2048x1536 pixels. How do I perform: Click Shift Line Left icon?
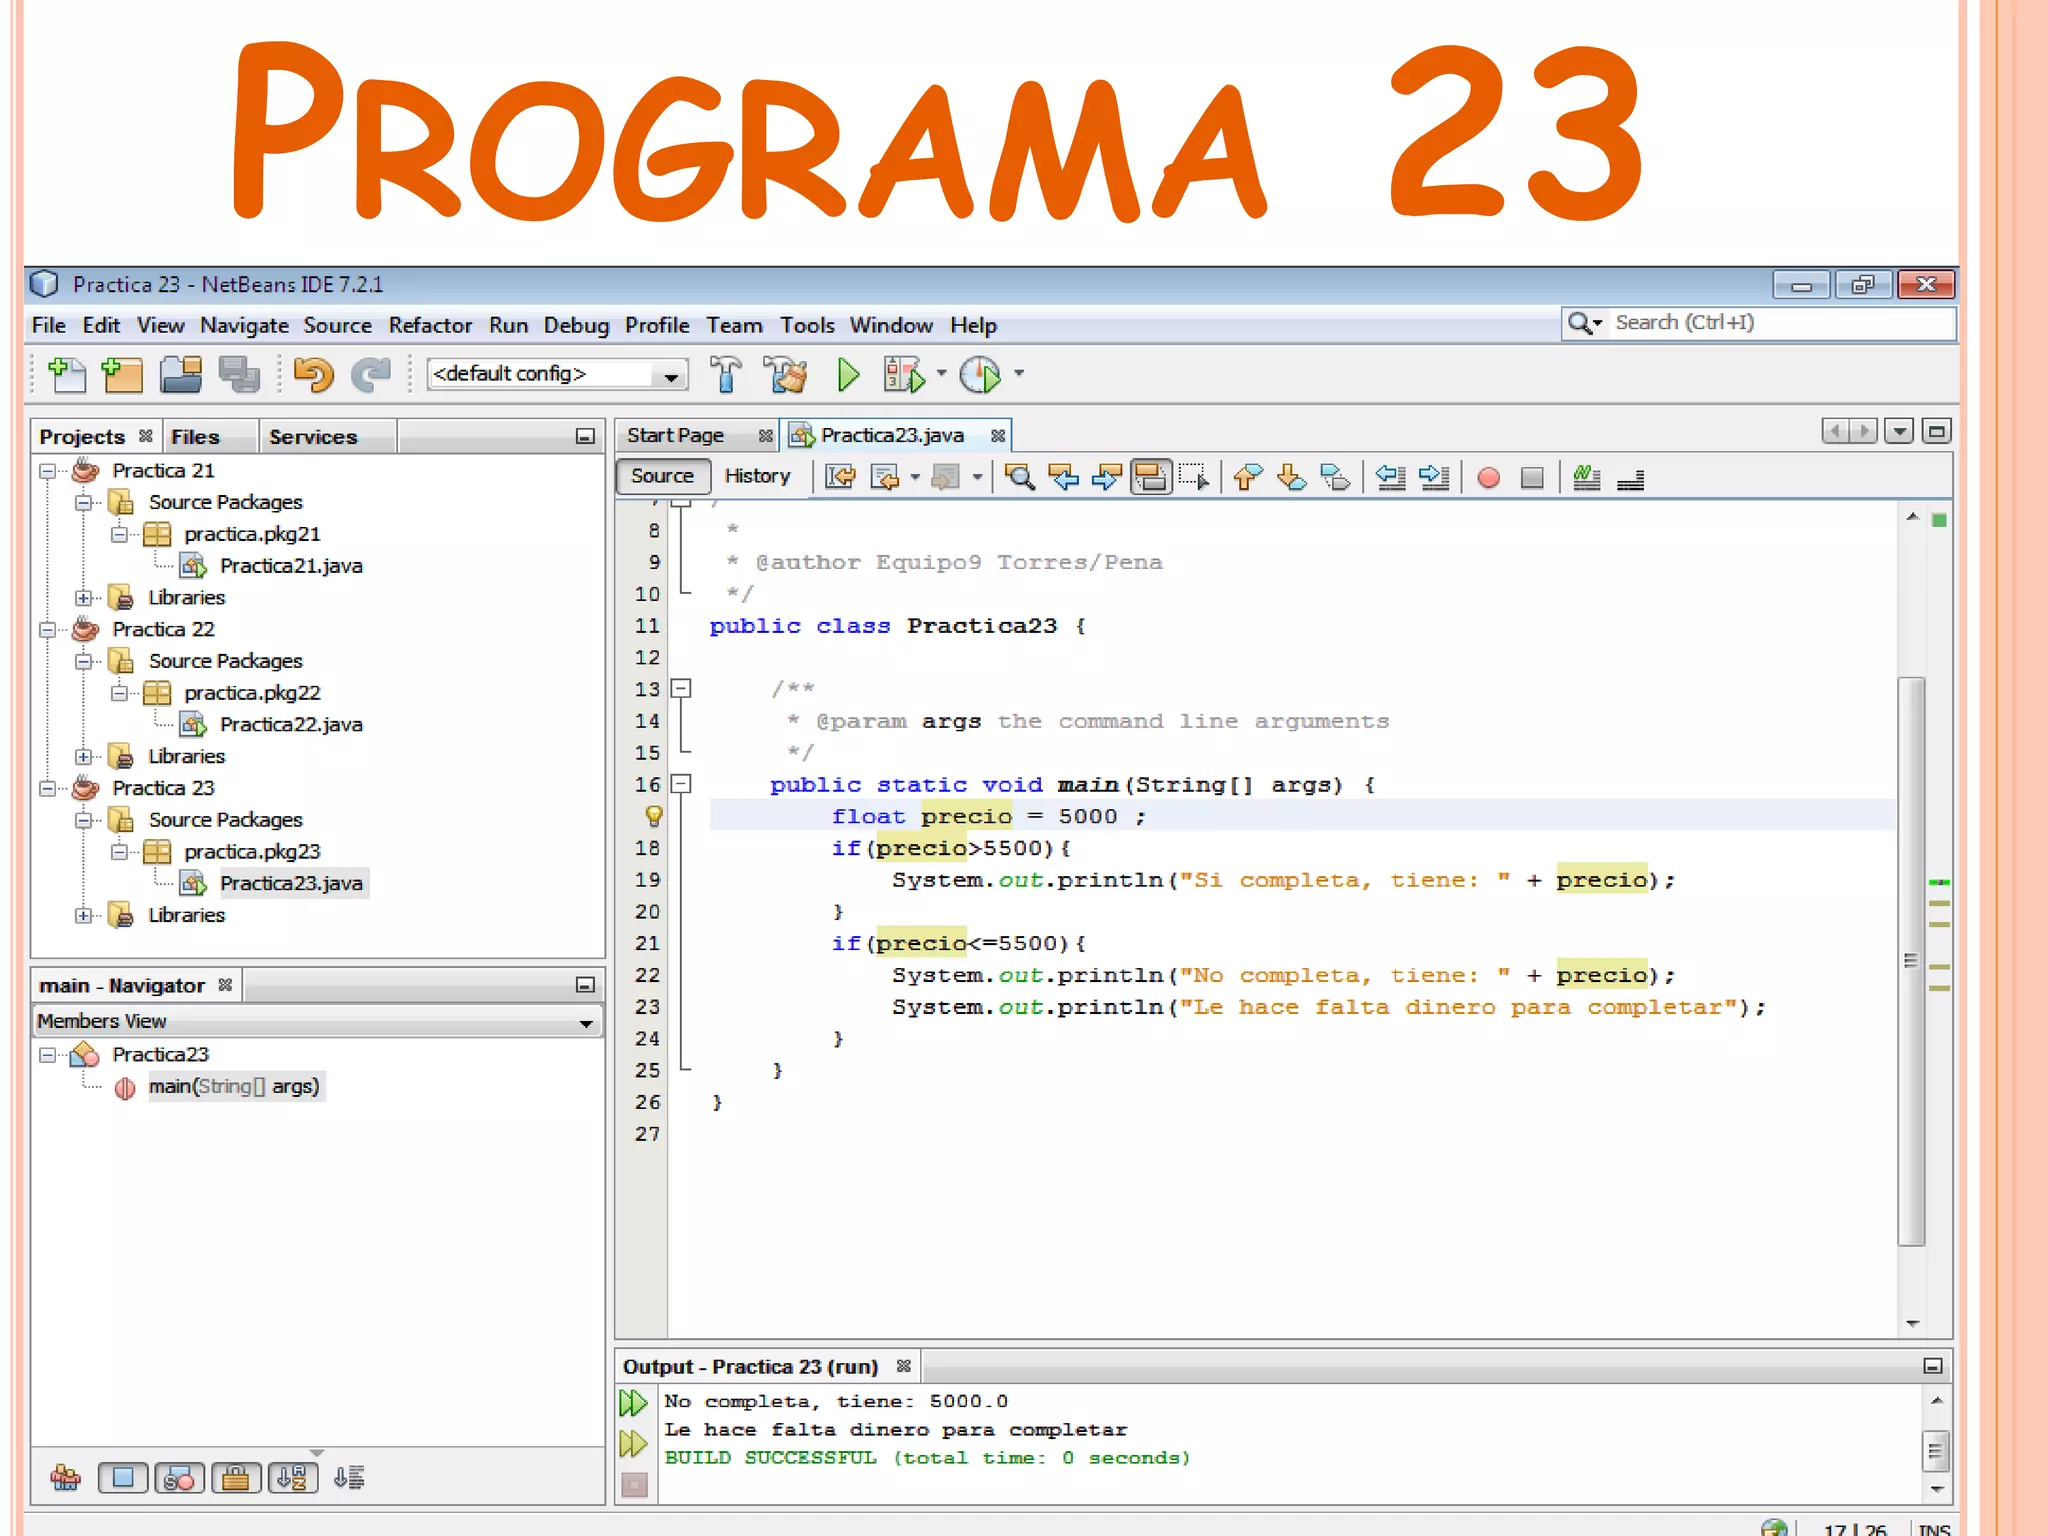[1390, 478]
